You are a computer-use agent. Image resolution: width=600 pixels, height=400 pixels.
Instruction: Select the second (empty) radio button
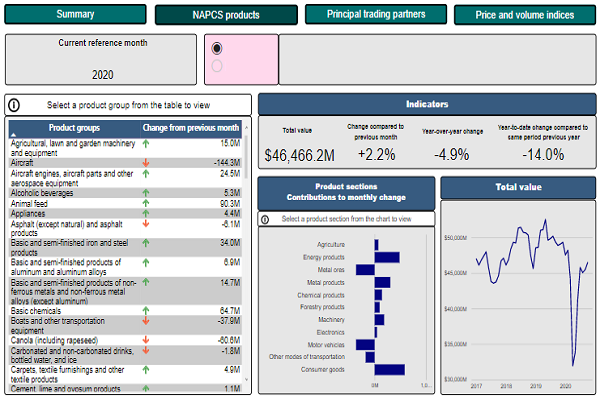tap(217, 66)
